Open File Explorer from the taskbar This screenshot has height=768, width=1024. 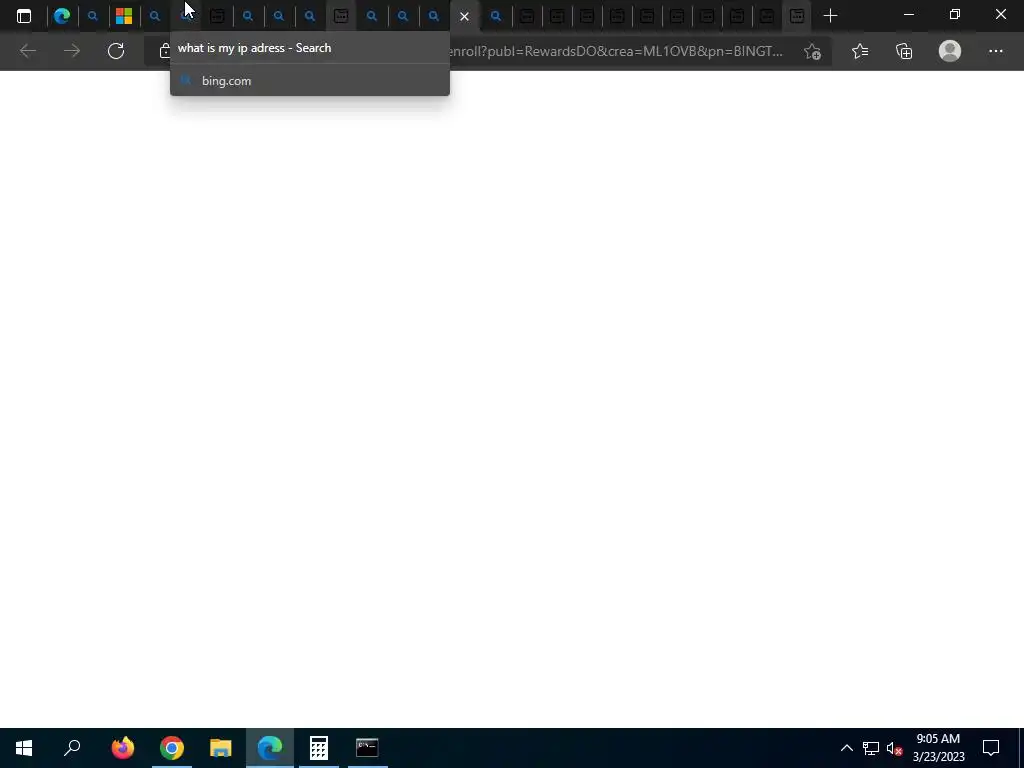click(x=221, y=748)
